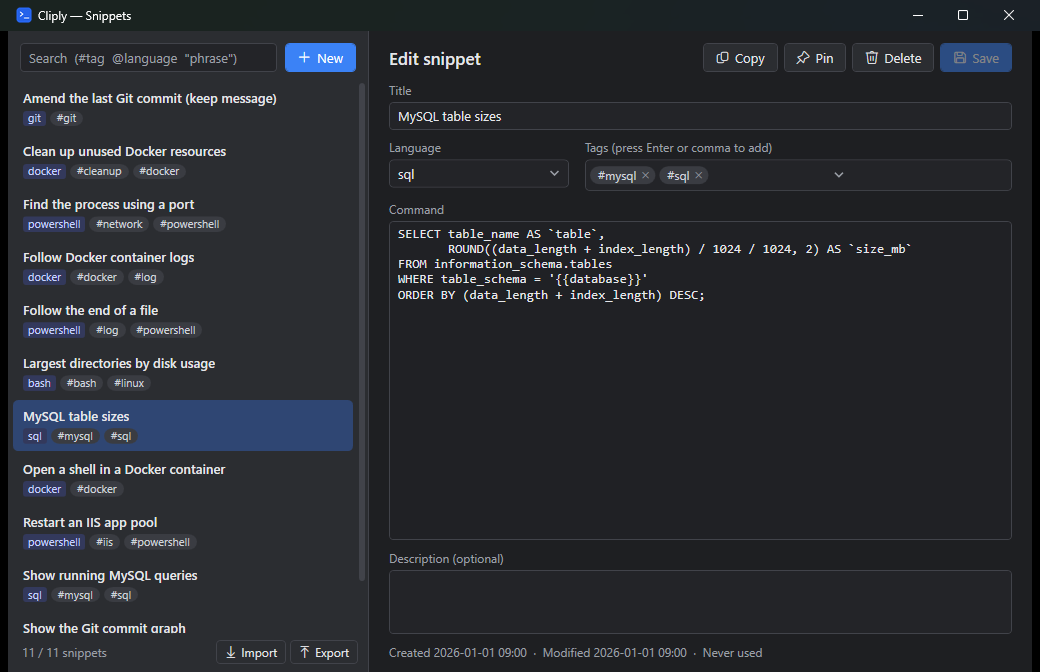Create a new snippet with New button

pos(320,58)
